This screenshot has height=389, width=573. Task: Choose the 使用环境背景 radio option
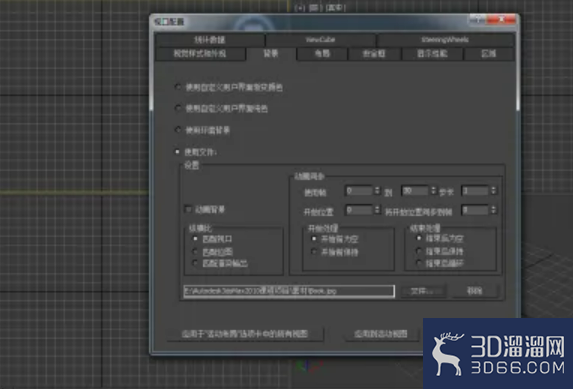tap(178, 130)
